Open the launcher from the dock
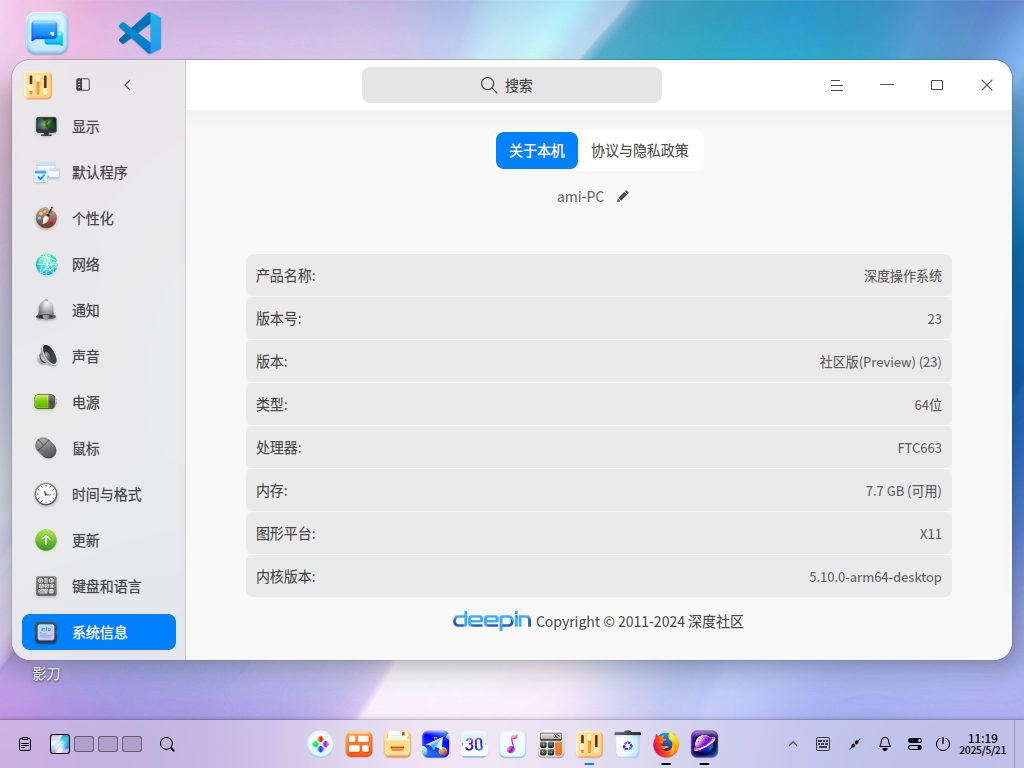1024x768 pixels. [321, 744]
